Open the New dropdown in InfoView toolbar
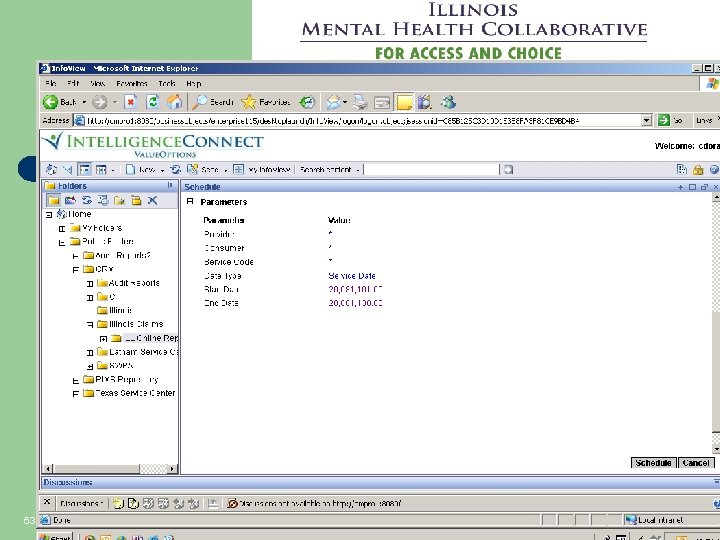Screen dimensions: 720x540 tap(162, 170)
